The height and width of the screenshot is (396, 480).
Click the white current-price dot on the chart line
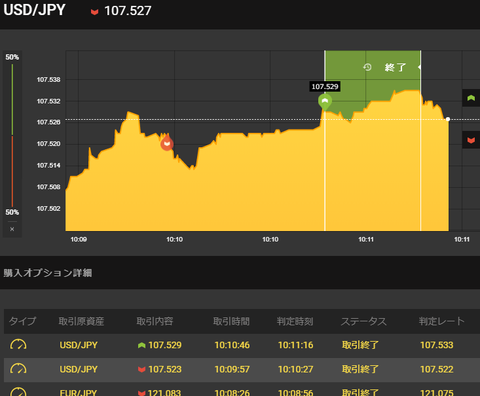[448, 119]
